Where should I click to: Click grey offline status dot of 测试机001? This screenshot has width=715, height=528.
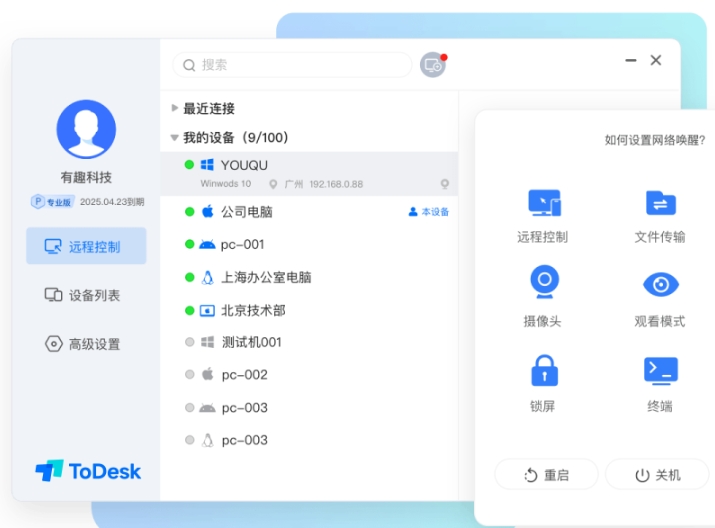[190, 342]
